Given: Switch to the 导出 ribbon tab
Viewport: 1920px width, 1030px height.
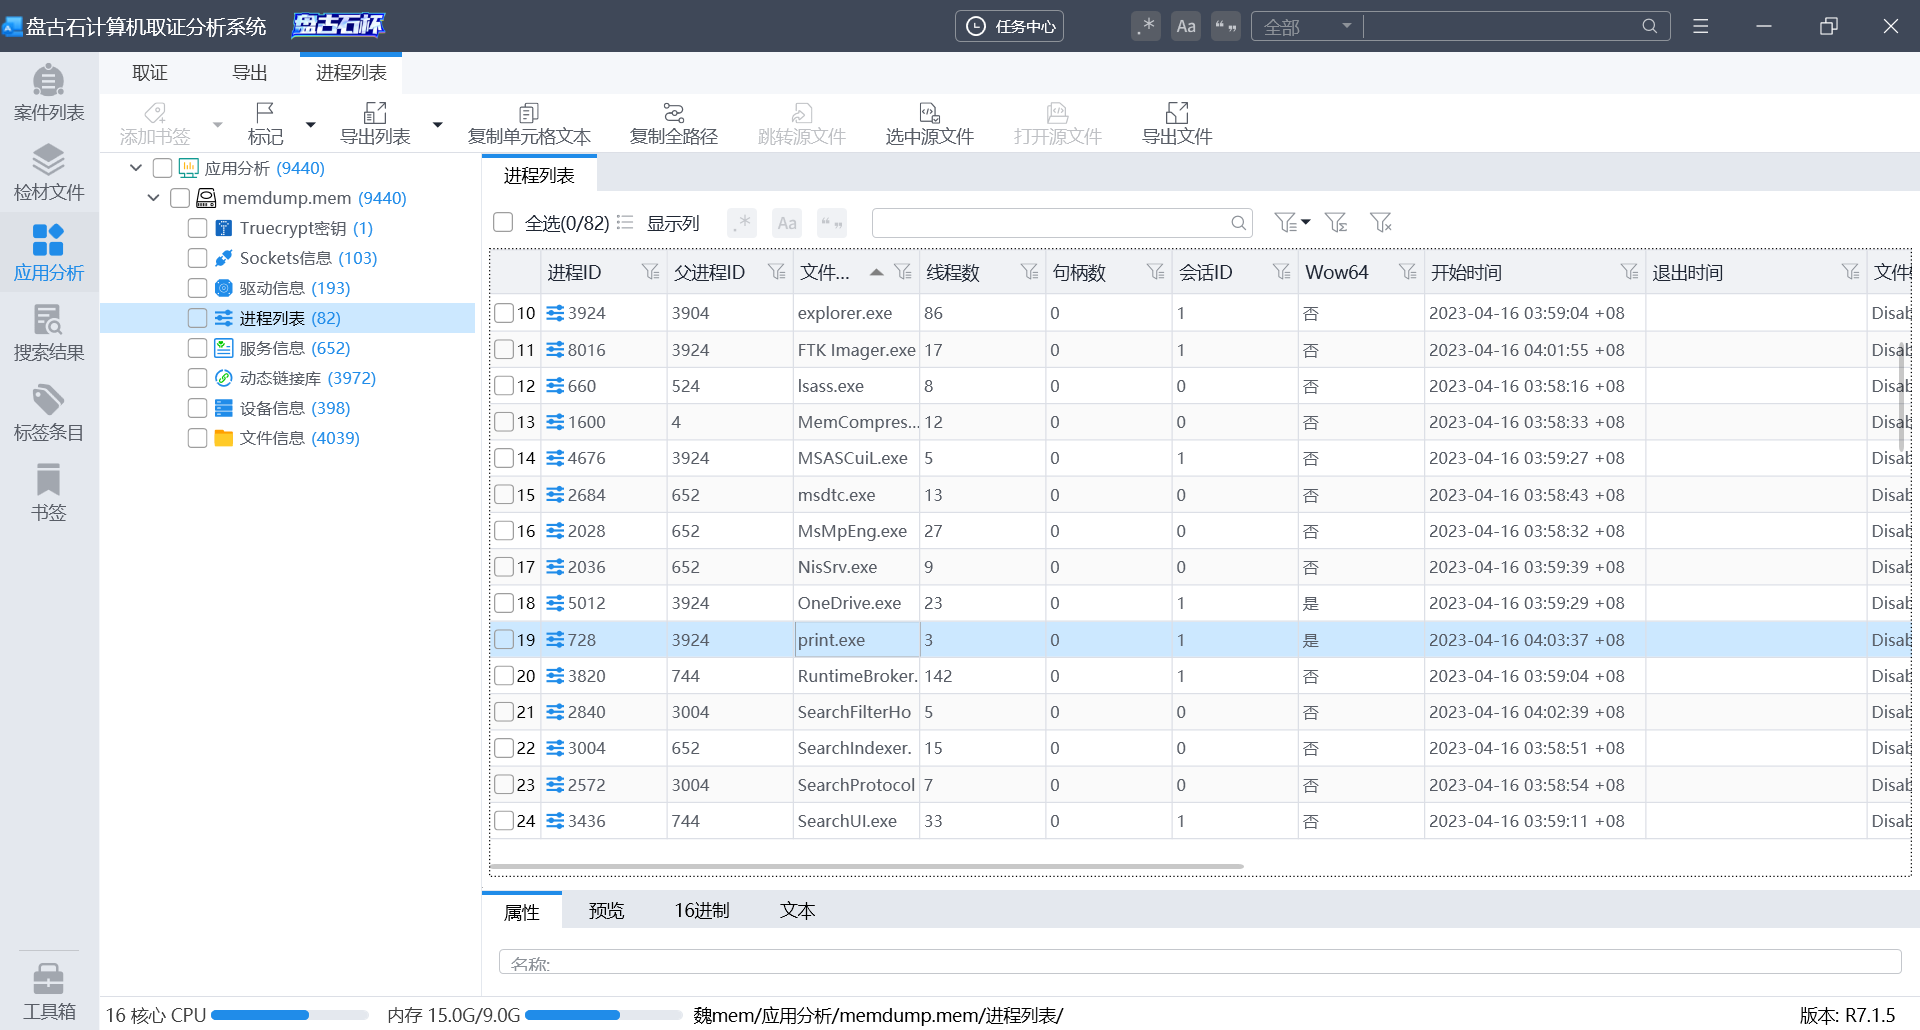Looking at the screenshot, I should click(250, 73).
